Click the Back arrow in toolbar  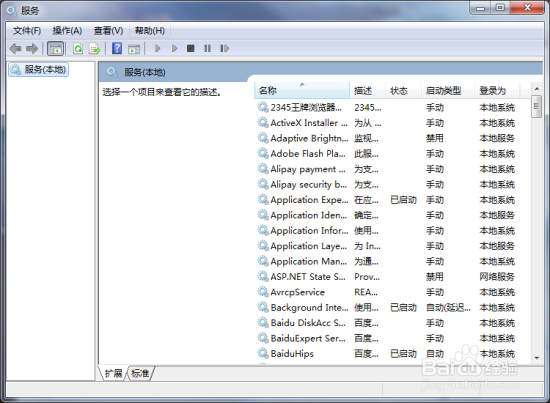coord(15,48)
